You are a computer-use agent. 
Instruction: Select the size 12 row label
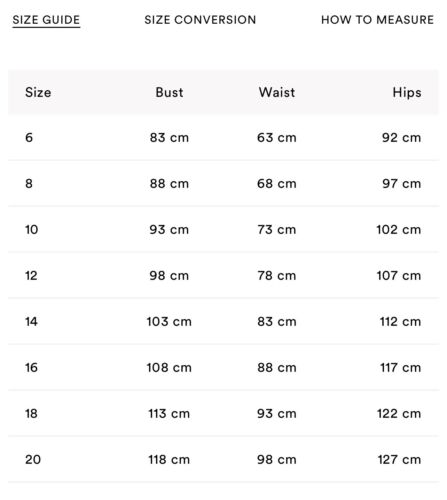[31, 275]
